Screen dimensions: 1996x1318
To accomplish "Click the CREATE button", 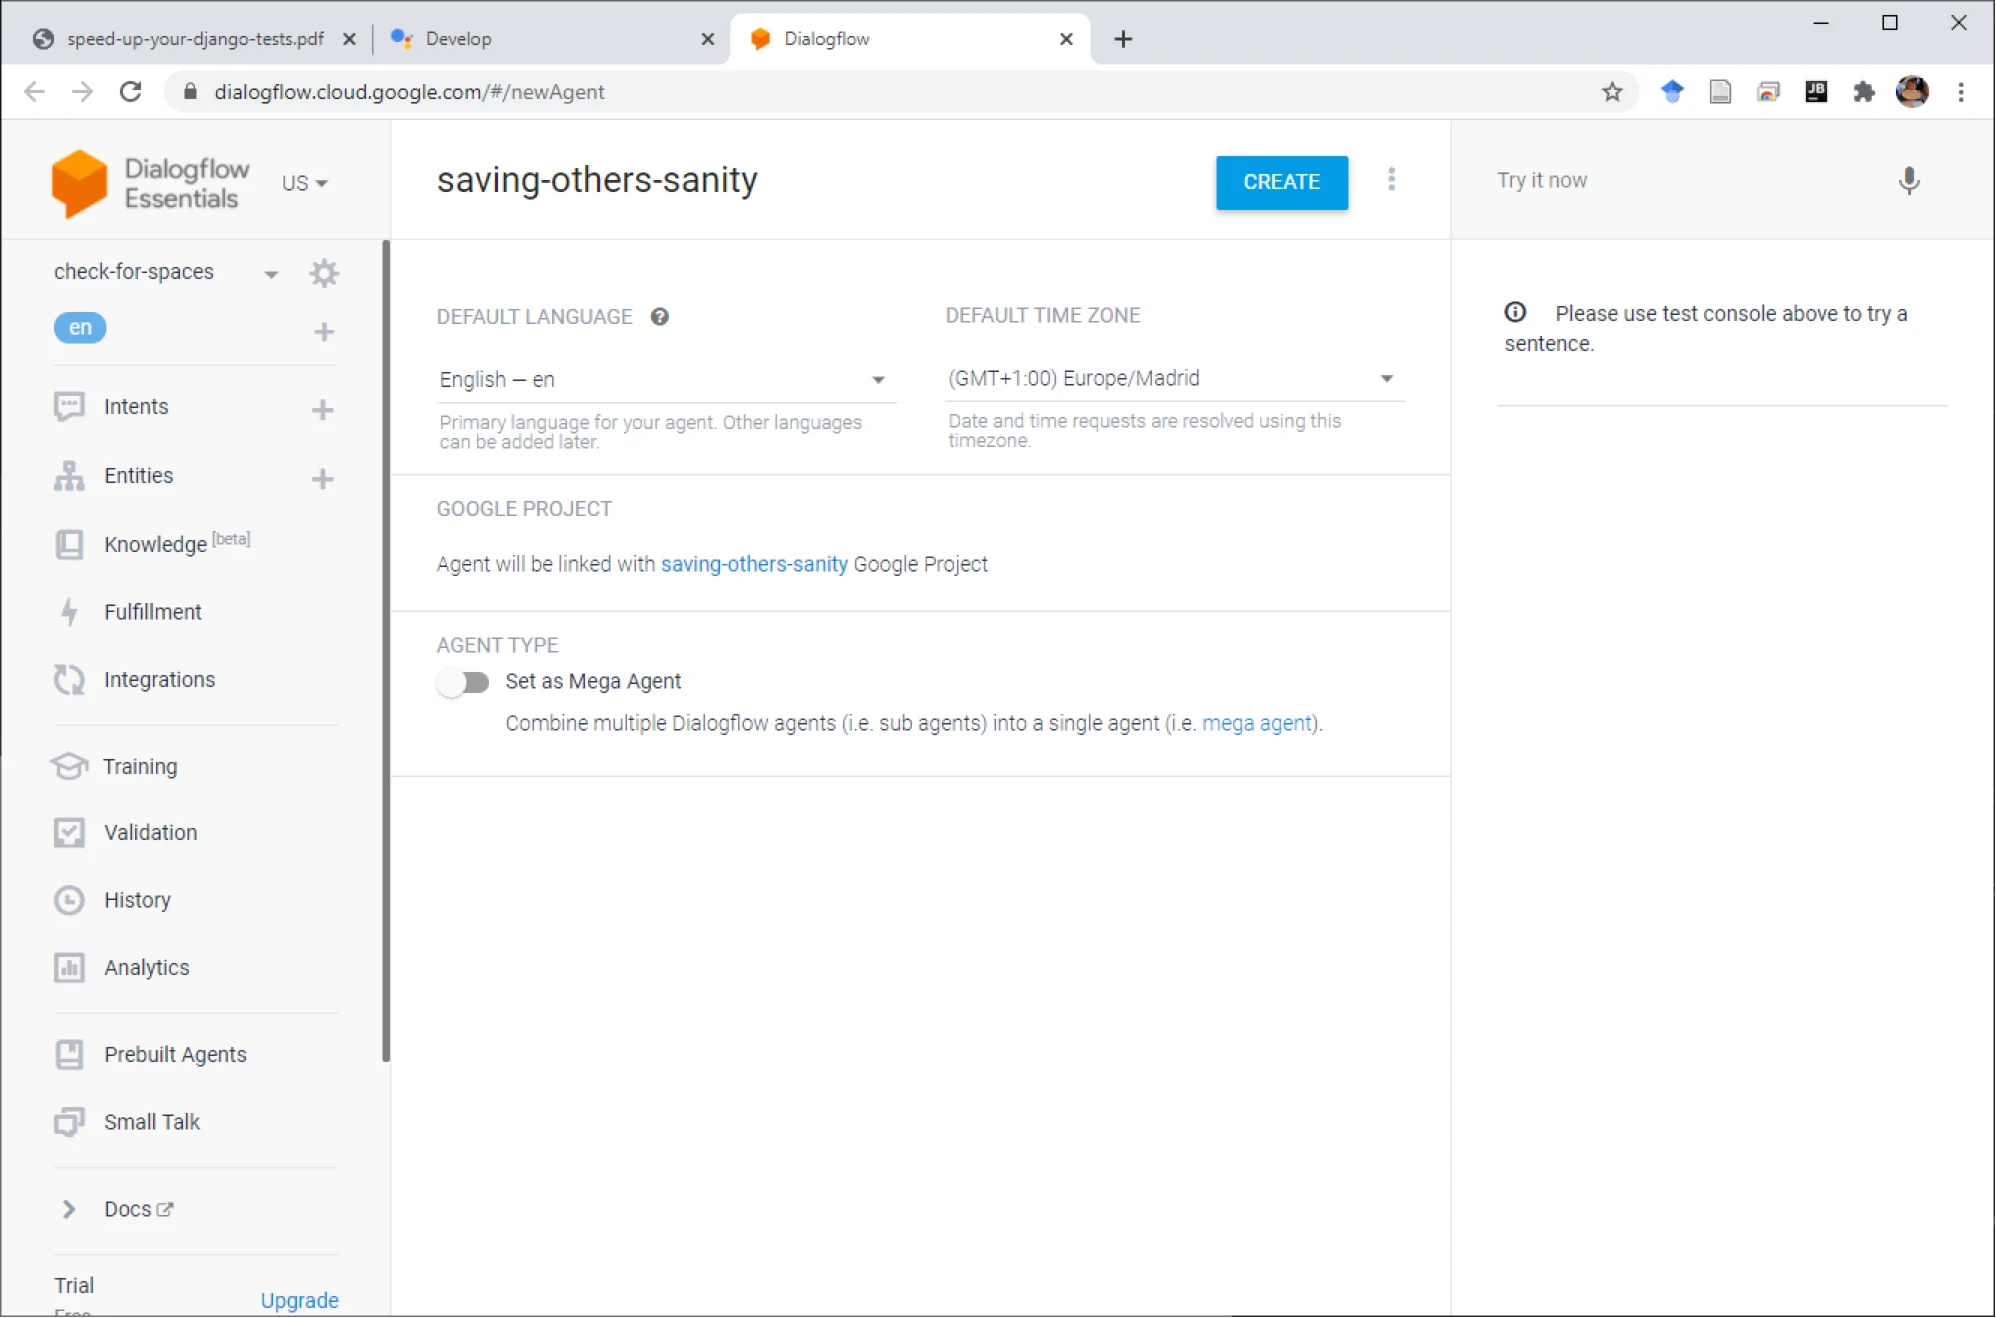I will (x=1281, y=182).
